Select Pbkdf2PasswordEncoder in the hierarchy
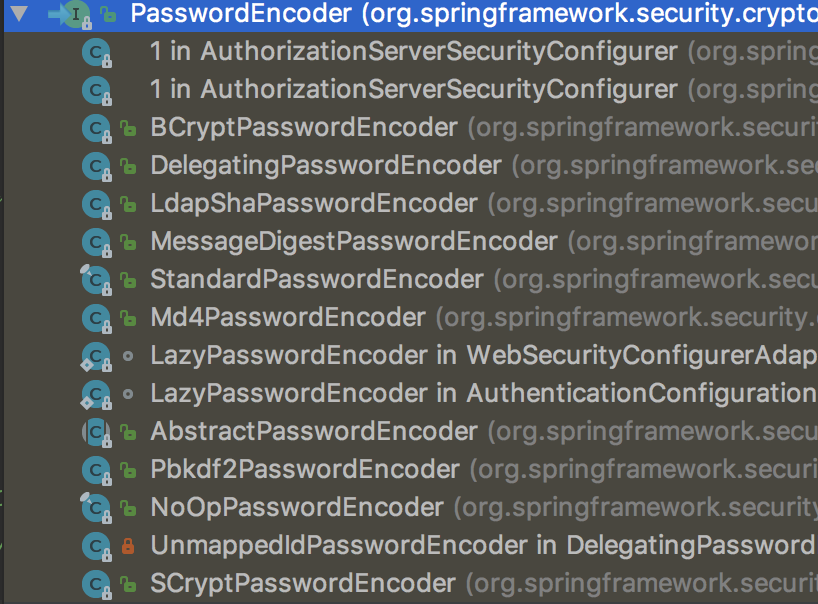This screenshot has height=604, width=818. pyautogui.click(x=305, y=470)
